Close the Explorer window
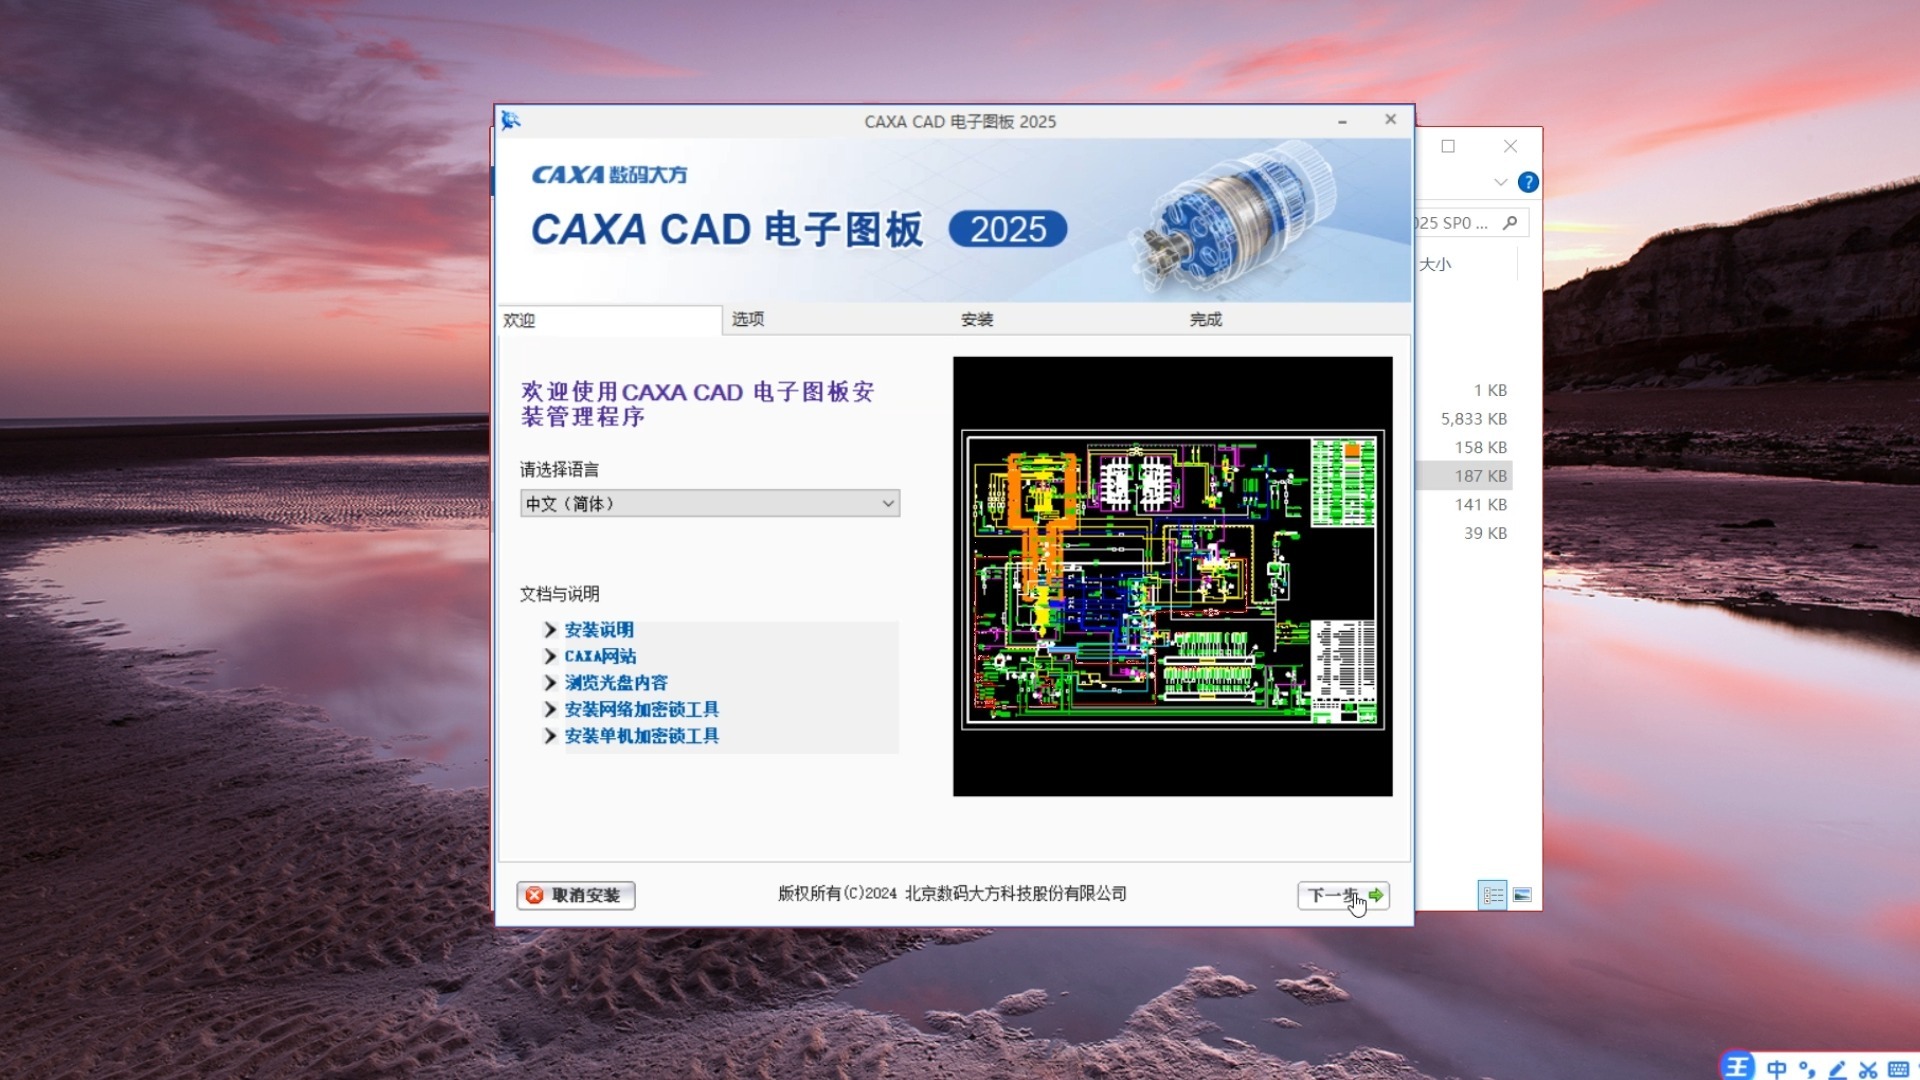The height and width of the screenshot is (1080, 1920). 1510,146
